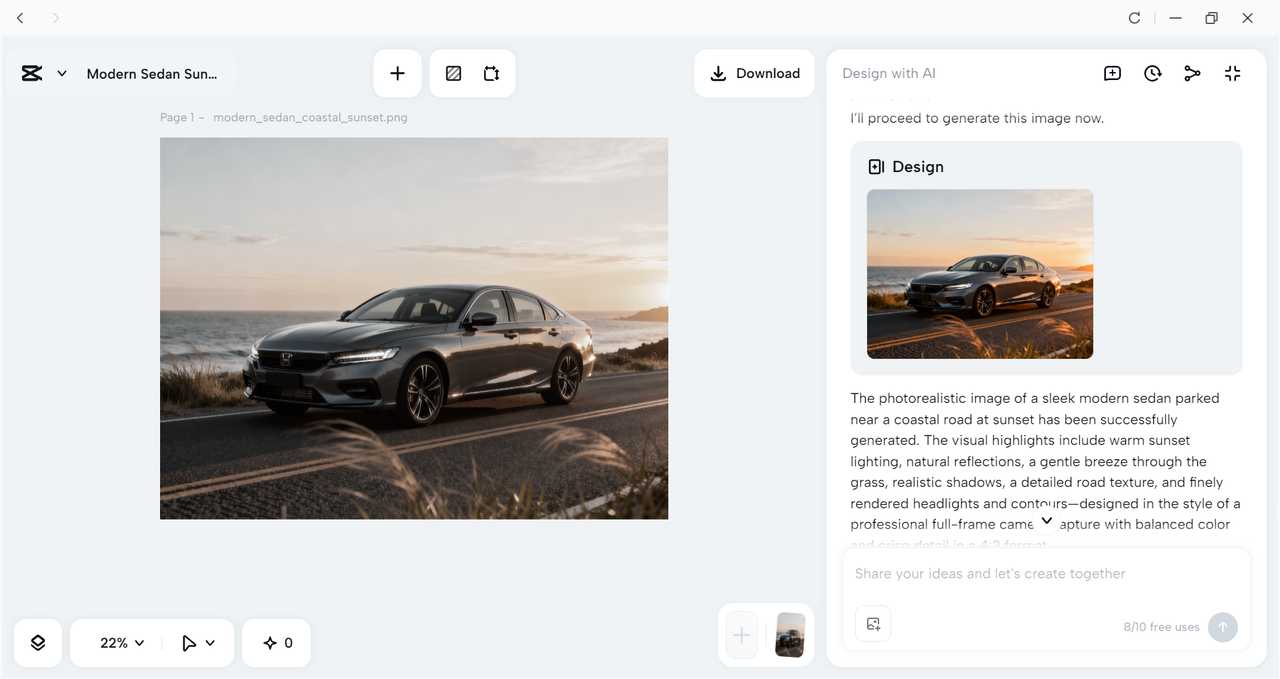This screenshot has height=679, width=1280.
Task: Click the modern_sedan_coastal_sunset.png page label
Action: (x=310, y=117)
